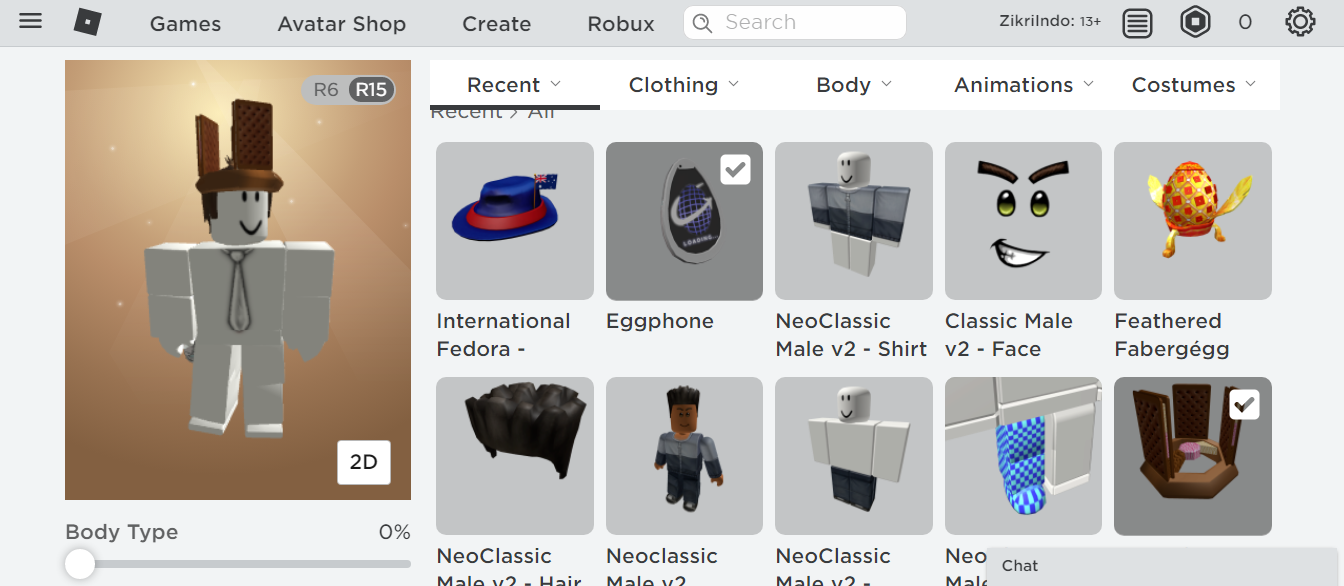Click the search magnifier icon
The height and width of the screenshot is (586, 1344).
[703, 23]
